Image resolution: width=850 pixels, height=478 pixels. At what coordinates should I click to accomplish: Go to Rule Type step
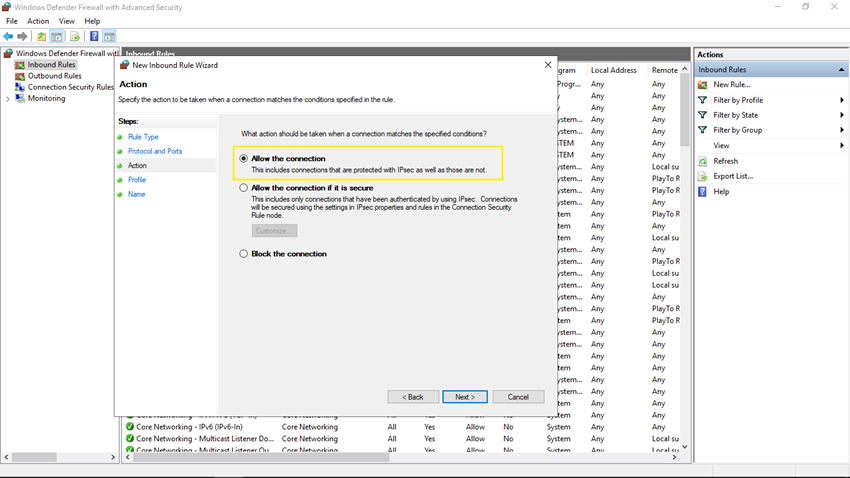[143, 137]
